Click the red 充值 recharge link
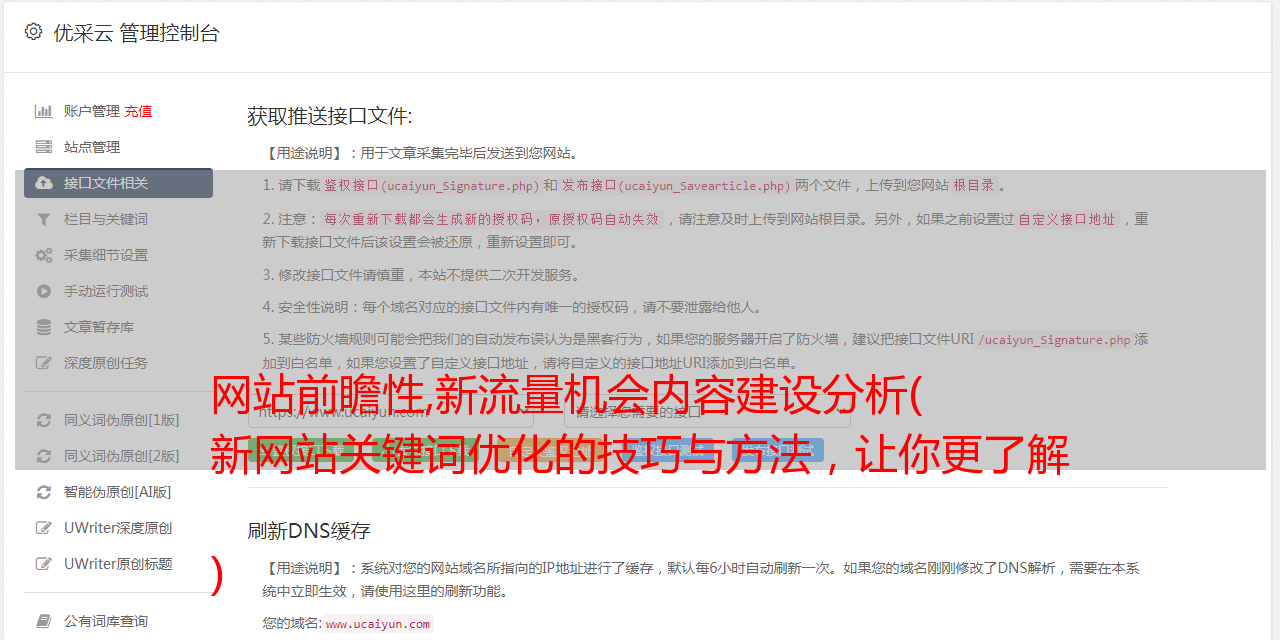1280x640 pixels. click(x=138, y=111)
